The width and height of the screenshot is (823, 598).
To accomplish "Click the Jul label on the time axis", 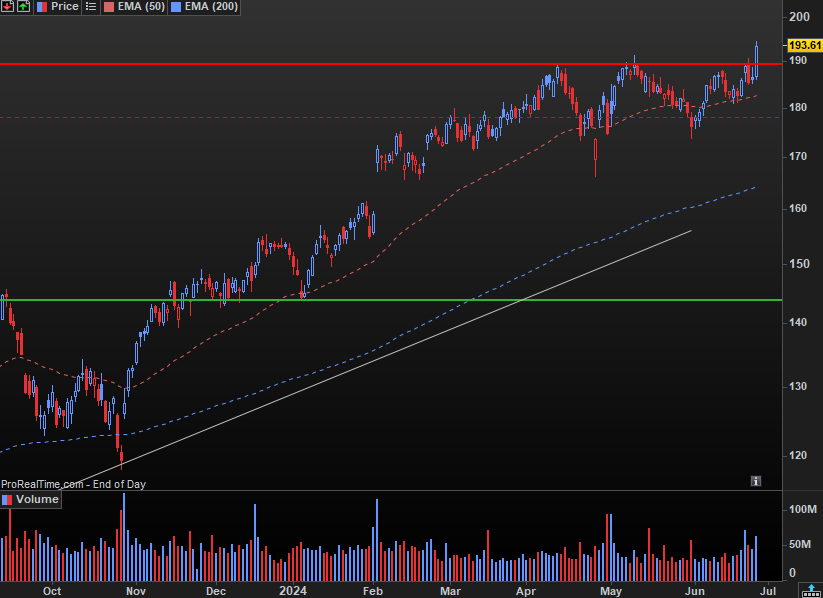I will [x=768, y=591].
